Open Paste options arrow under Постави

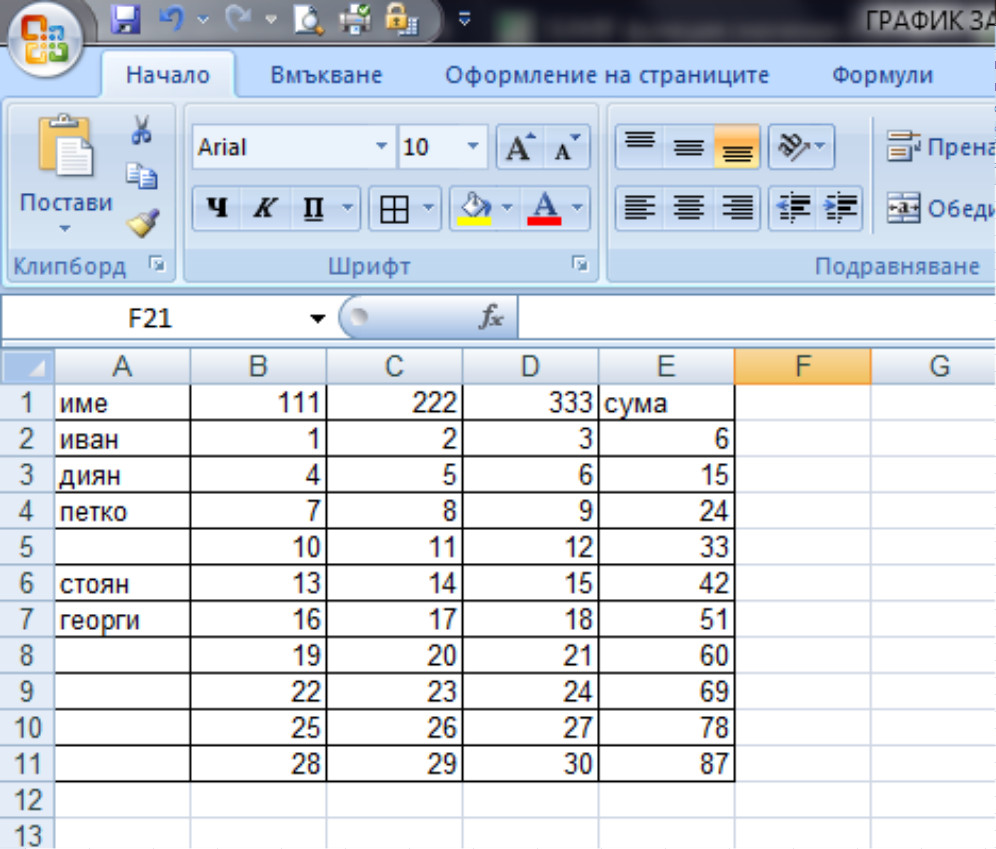tap(65, 229)
